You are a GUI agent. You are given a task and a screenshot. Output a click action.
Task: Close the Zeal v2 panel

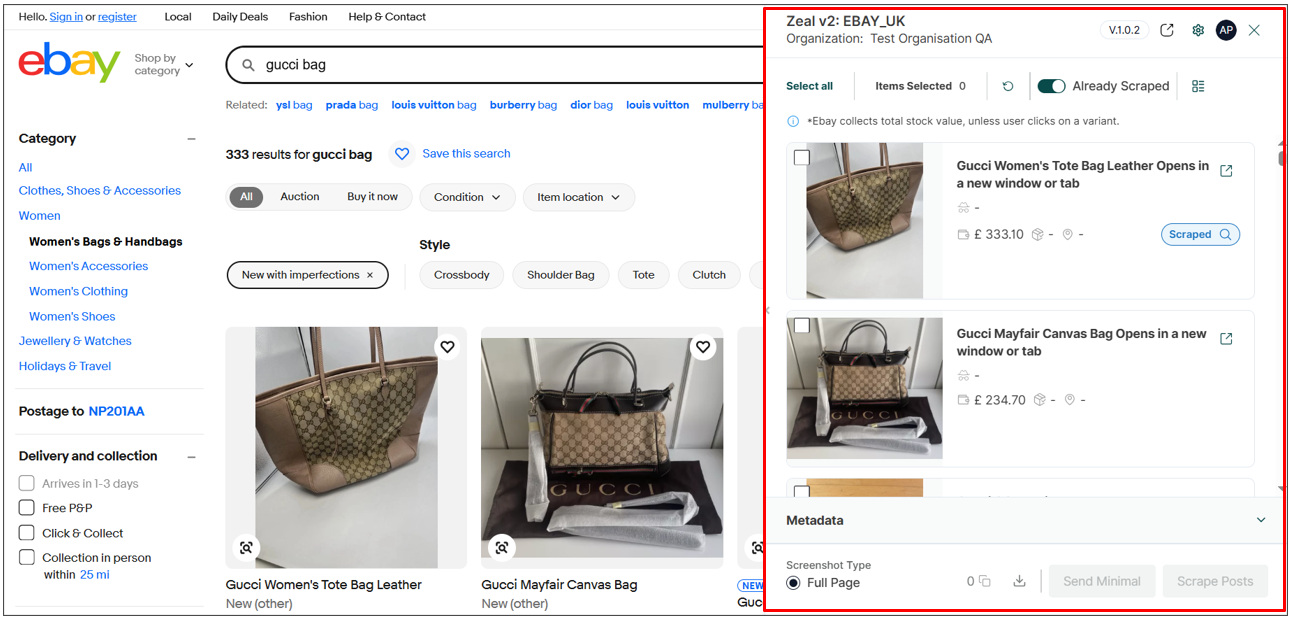(1254, 30)
